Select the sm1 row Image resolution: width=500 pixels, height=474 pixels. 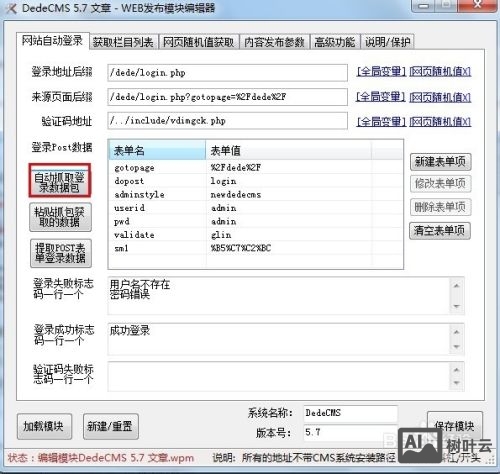[255, 248]
